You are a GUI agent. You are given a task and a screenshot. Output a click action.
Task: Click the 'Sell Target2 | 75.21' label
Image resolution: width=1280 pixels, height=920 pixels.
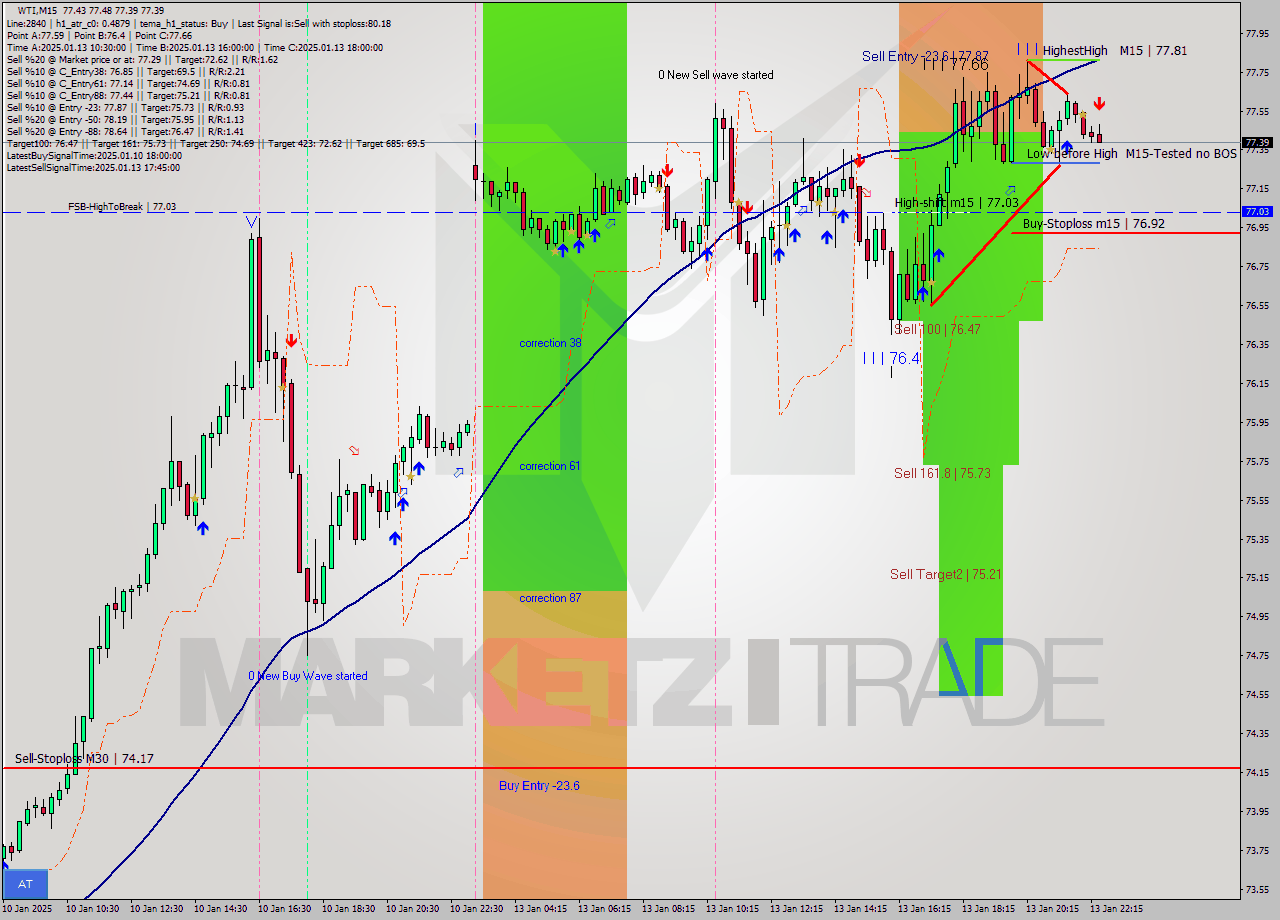[x=945, y=574]
